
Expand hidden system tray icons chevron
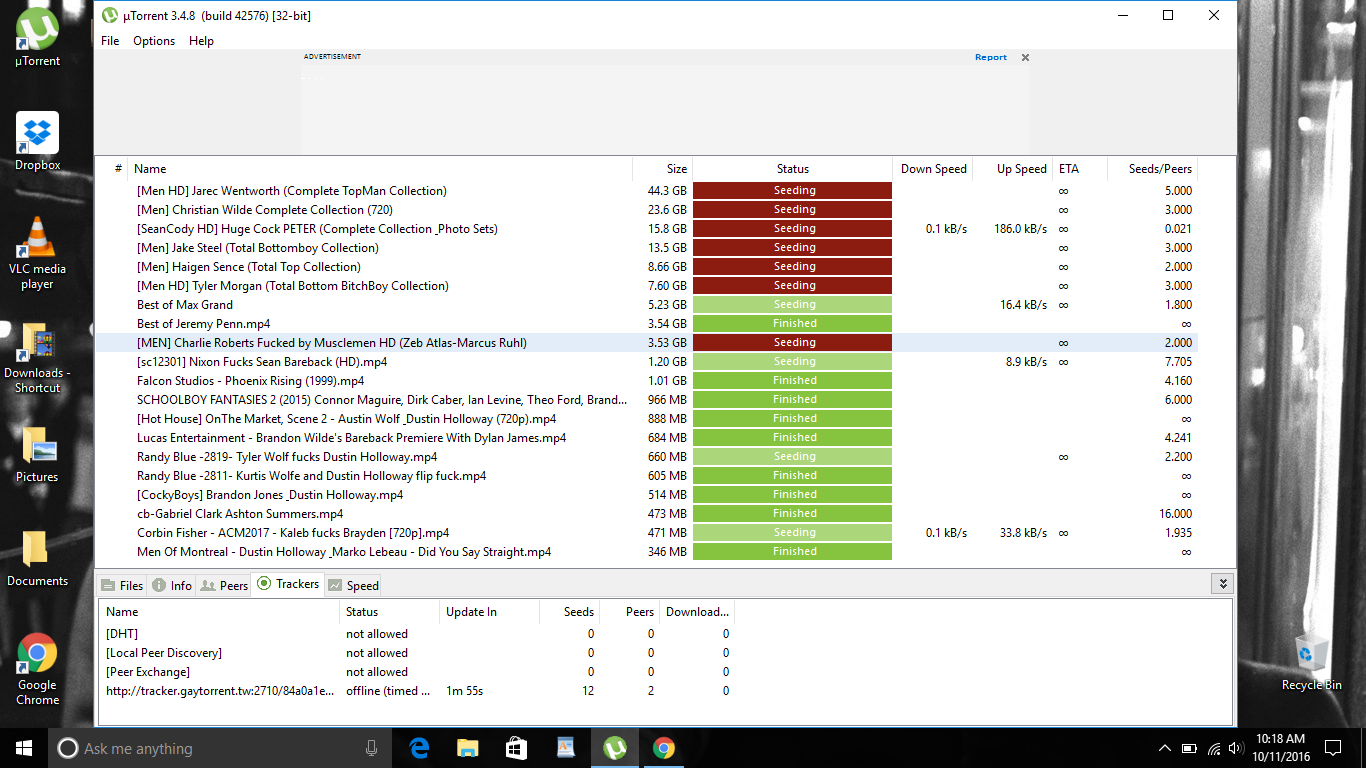click(1165, 748)
